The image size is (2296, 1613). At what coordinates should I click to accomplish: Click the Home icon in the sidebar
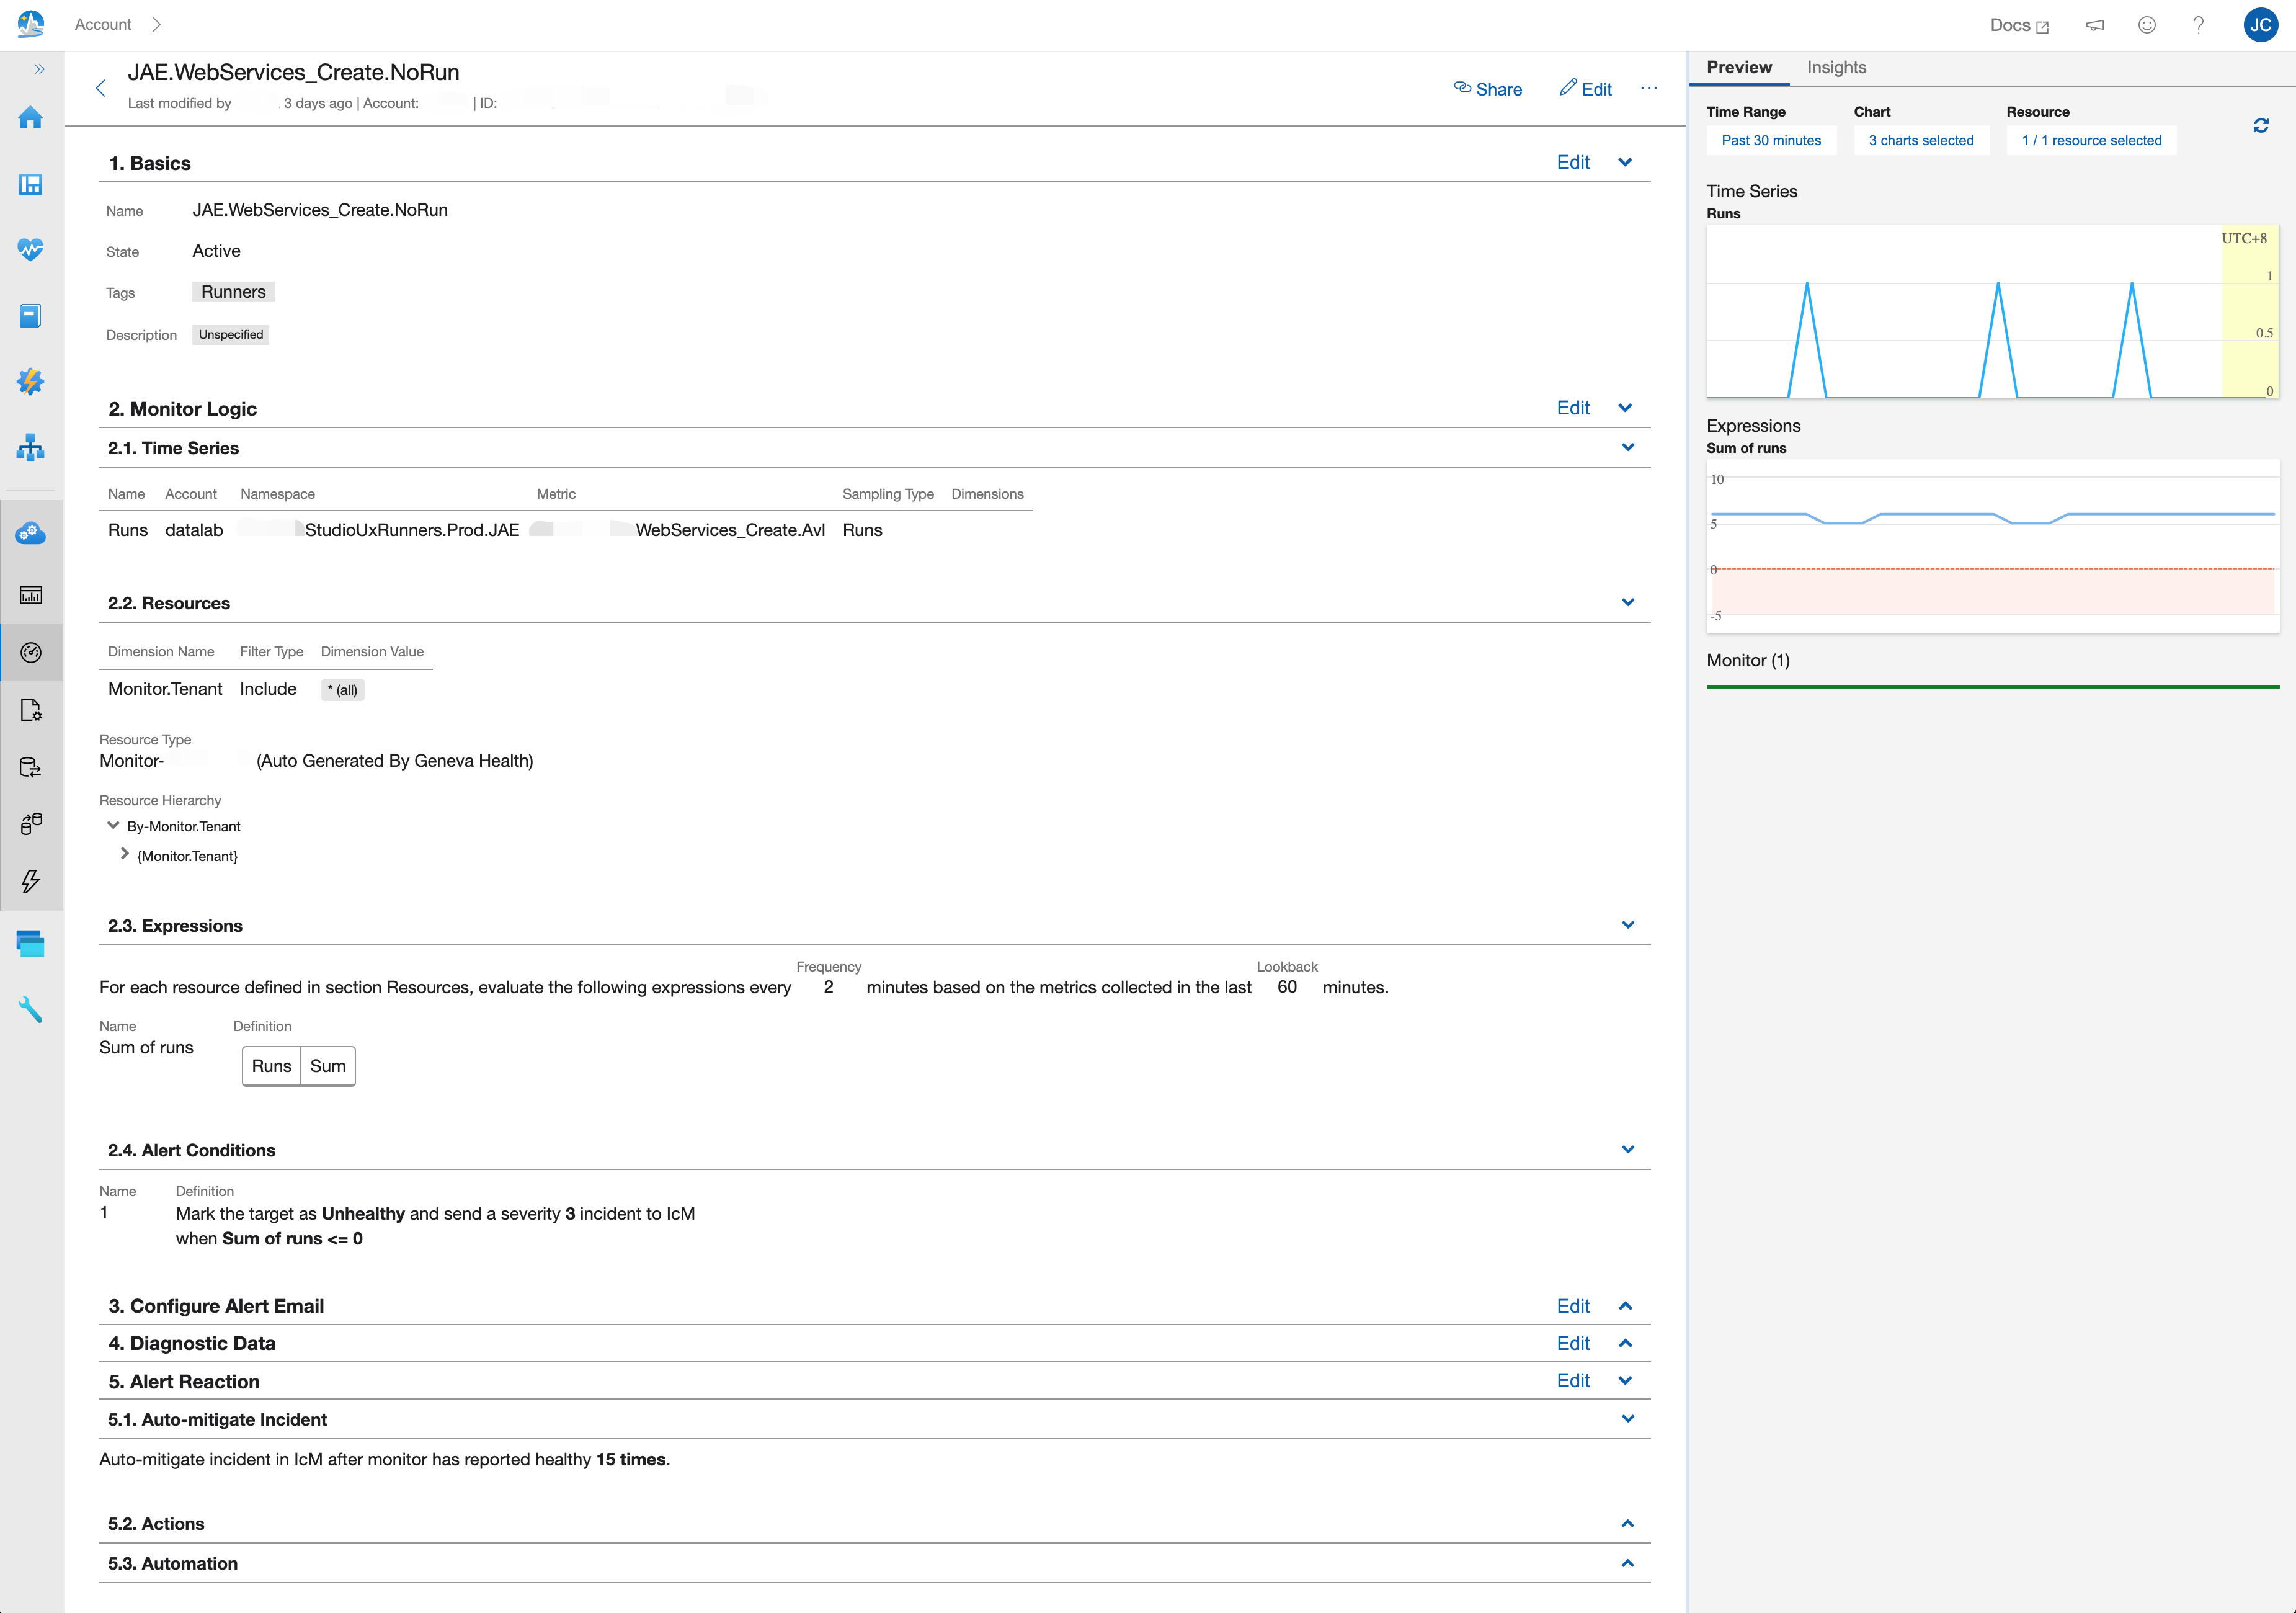30,118
